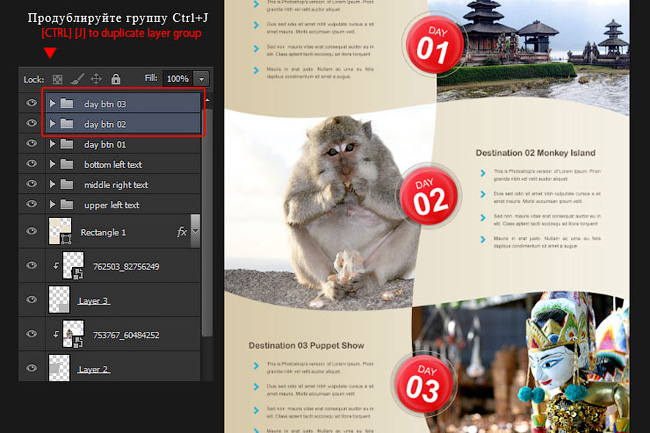This screenshot has width=650, height=433.
Task: Select the day btn 01 layer name
Action: [x=105, y=145]
